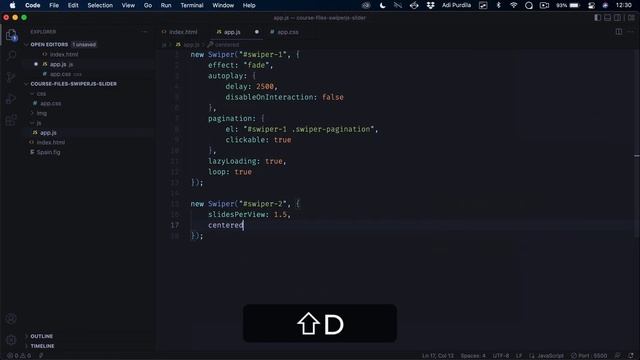Open the Terminal menu
Image resolution: width=640 pixels, height=360 pixels.
192,5
